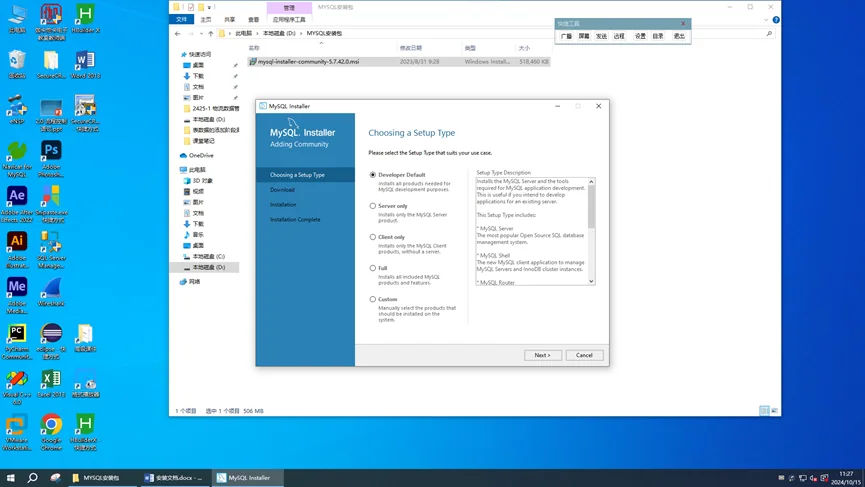Click the description box scroll down arrow

click(591, 281)
